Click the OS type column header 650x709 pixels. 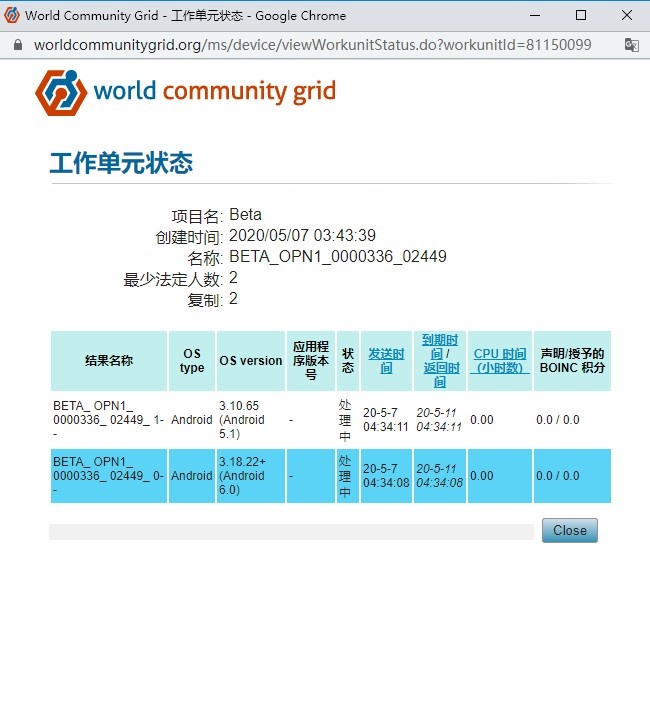point(192,360)
